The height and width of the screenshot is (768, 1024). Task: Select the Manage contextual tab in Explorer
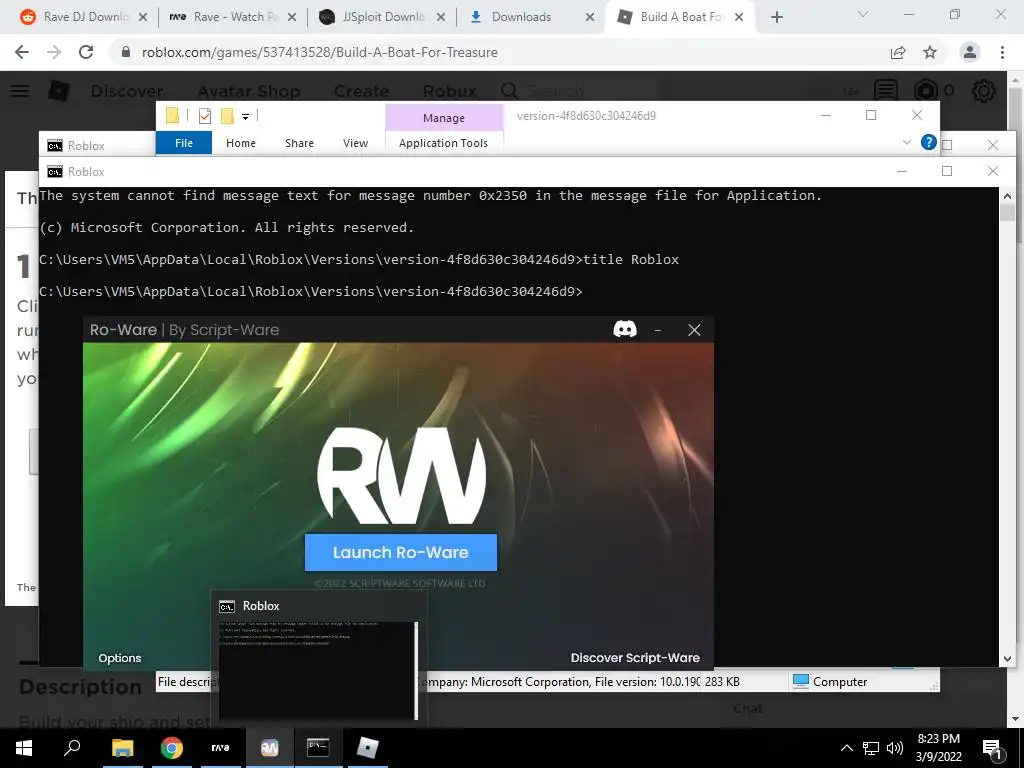click(444, 118)
